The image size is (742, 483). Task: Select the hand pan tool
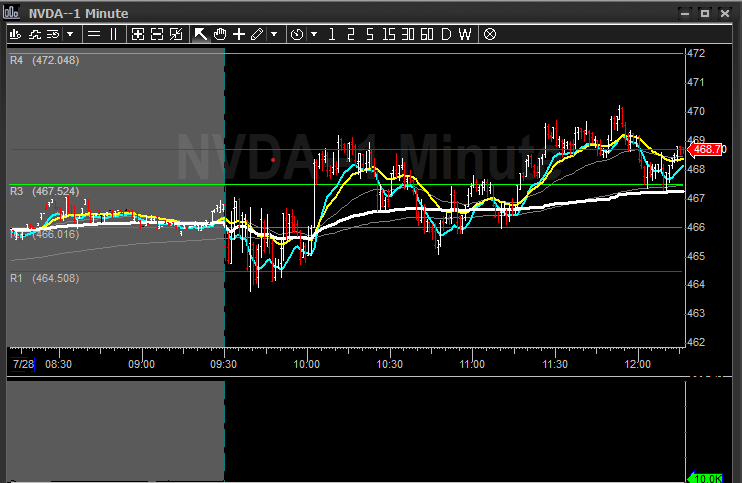(x=220, y=34)
